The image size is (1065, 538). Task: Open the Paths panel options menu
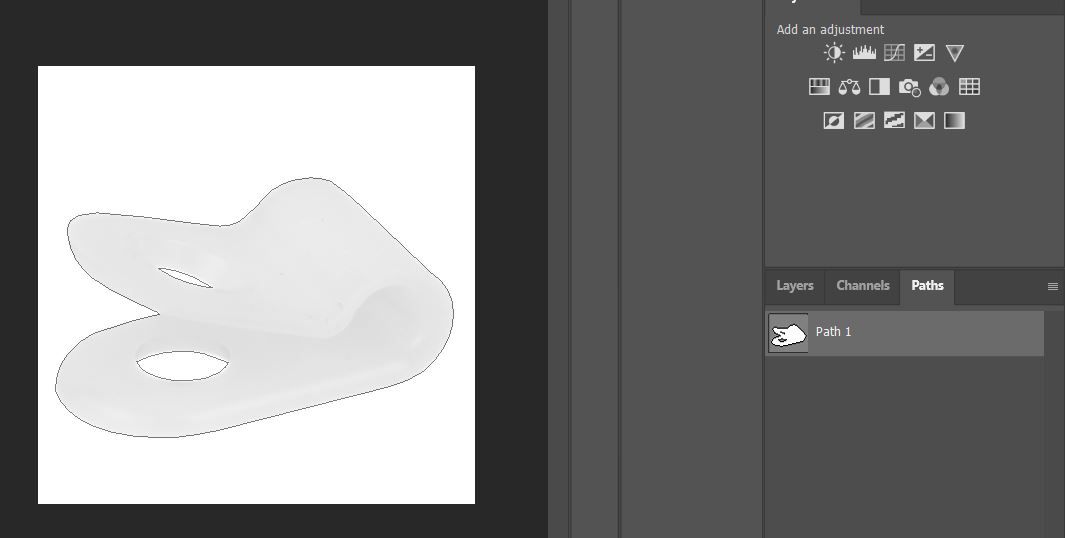1052,287
